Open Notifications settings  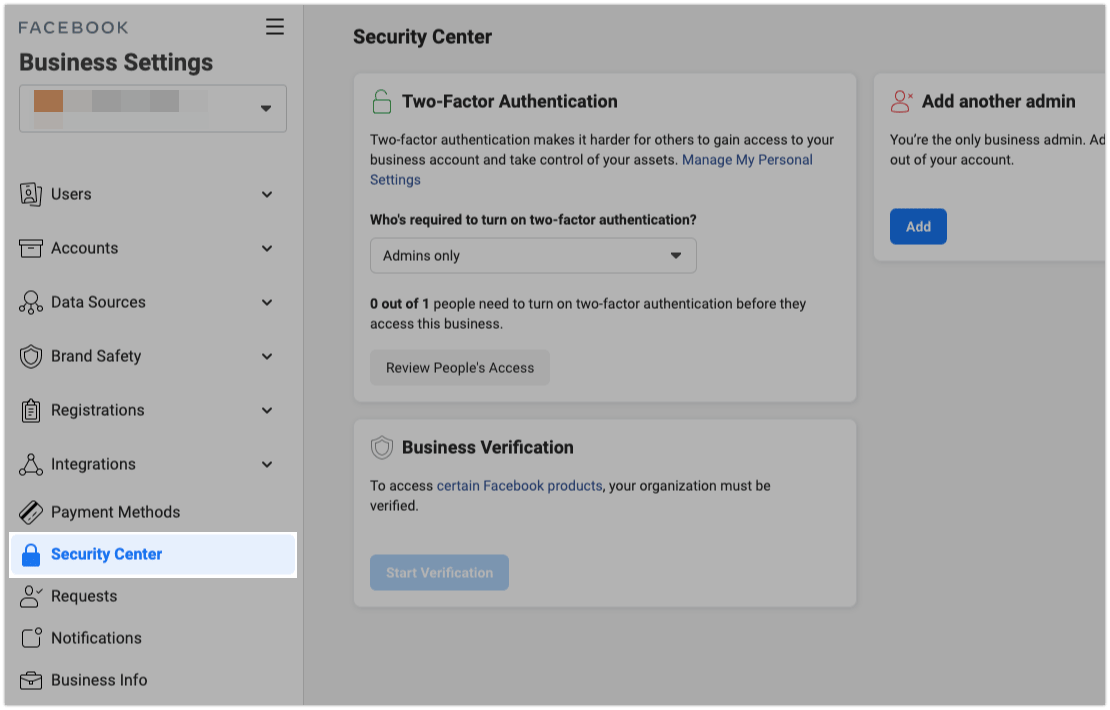(x=96, y=638)
